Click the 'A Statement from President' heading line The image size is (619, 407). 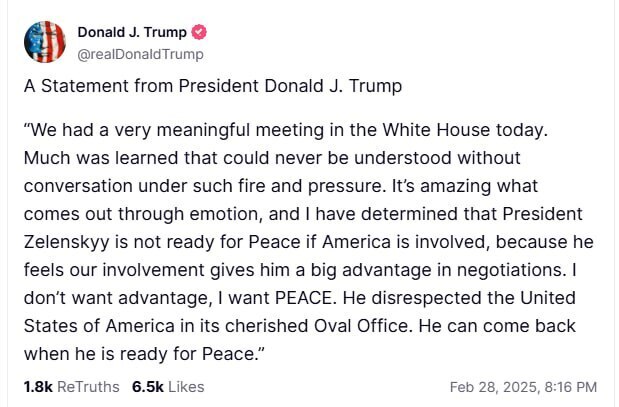(141, 86)
